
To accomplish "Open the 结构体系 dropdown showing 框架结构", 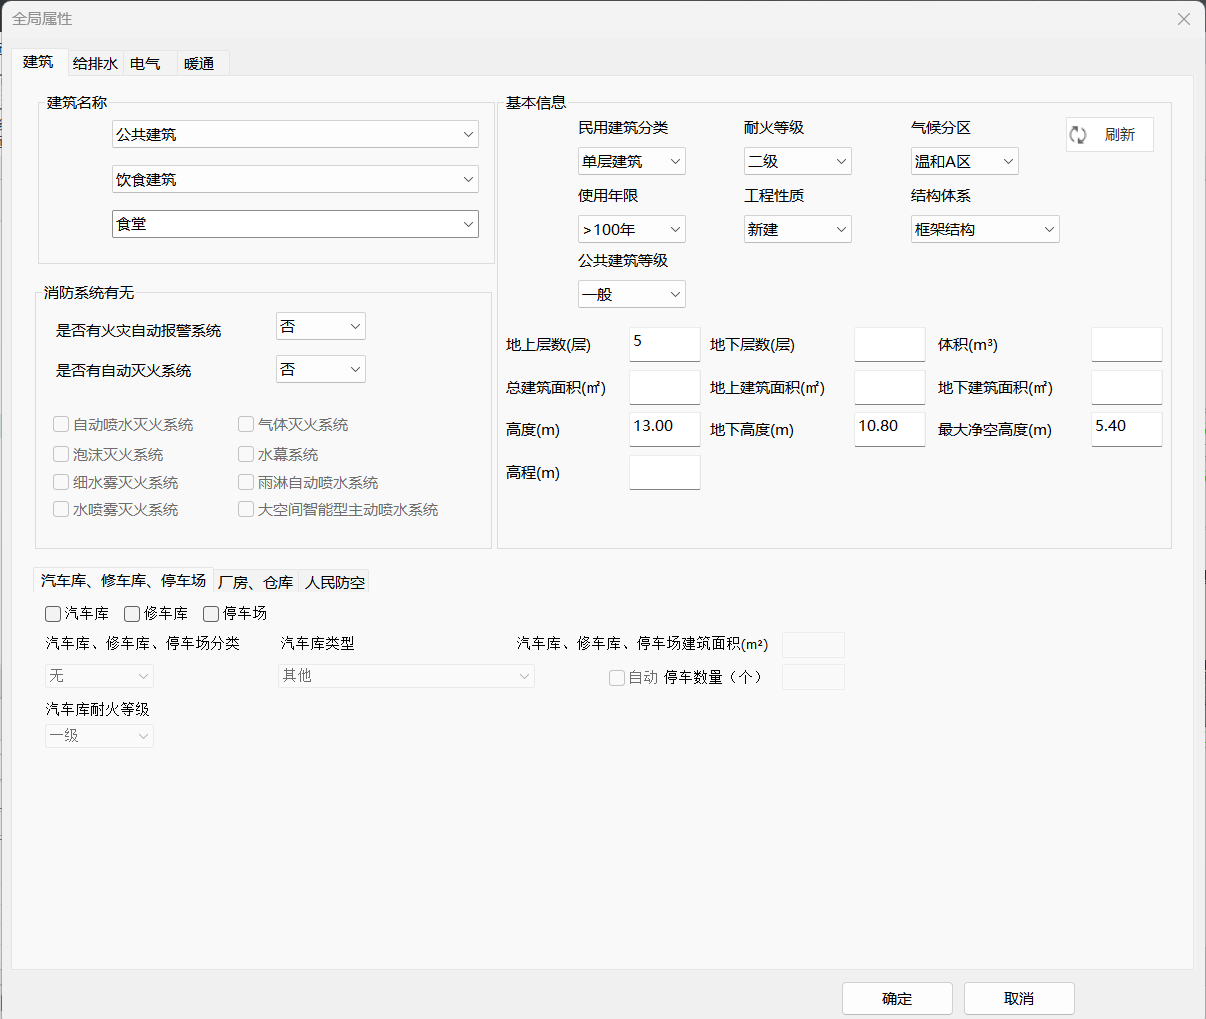I will pyautogui.click(x=984, y=229).
